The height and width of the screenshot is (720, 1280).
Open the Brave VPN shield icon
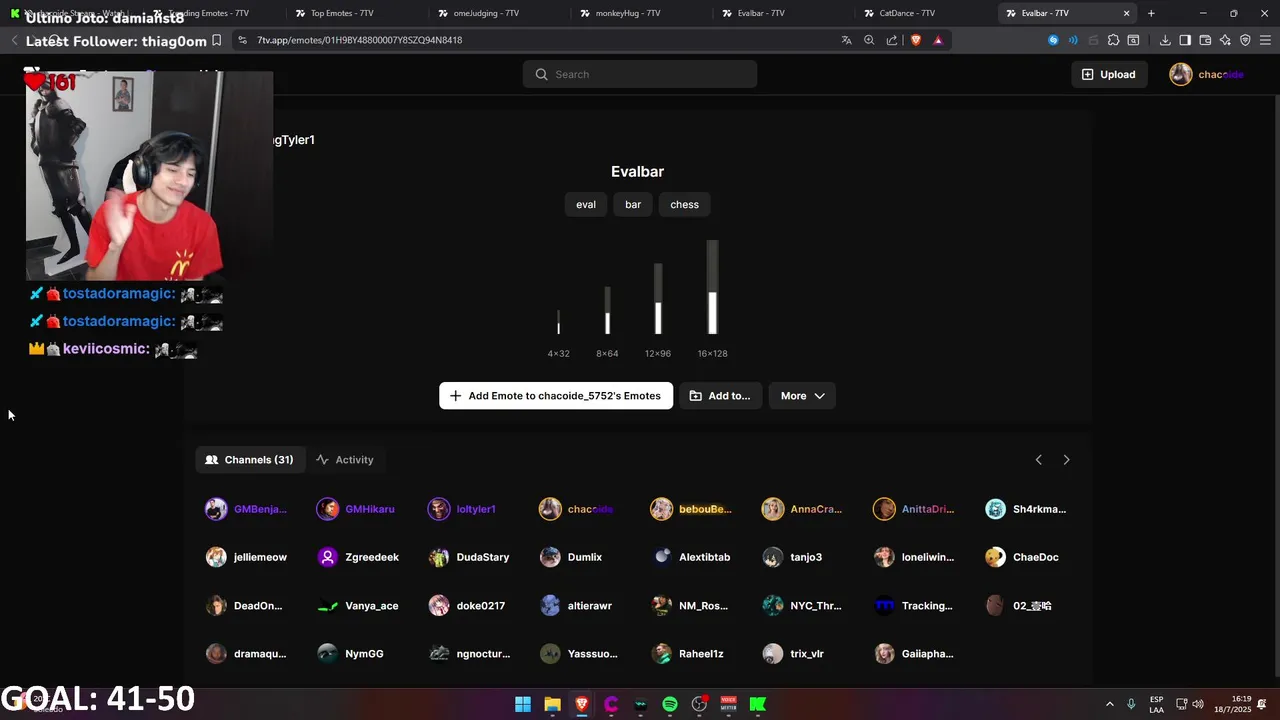point(1245,40)
